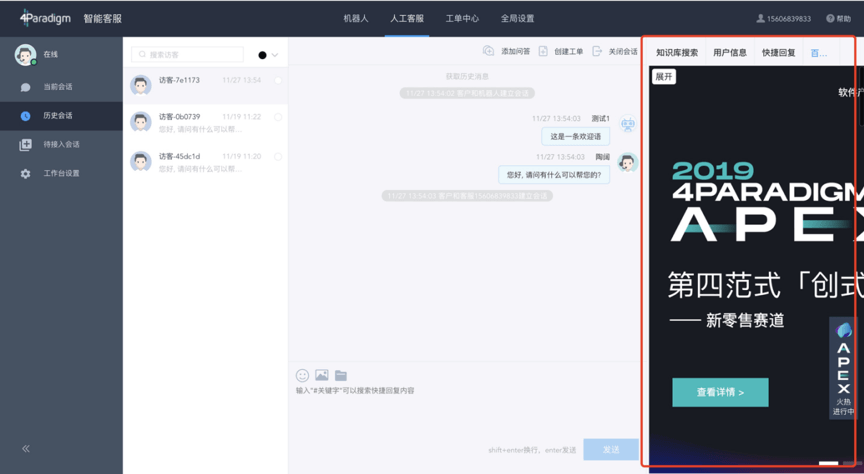Click the 关闭会话 exit icon
Viewport: 864px width, 474px height.
click(597, 51)
